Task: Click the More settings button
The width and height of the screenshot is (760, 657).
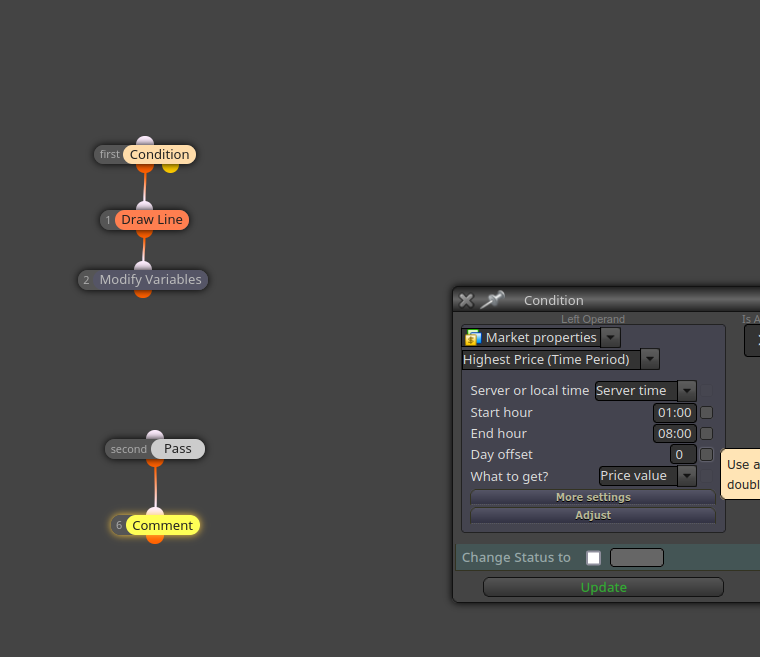Action: [x=593, y=497]
